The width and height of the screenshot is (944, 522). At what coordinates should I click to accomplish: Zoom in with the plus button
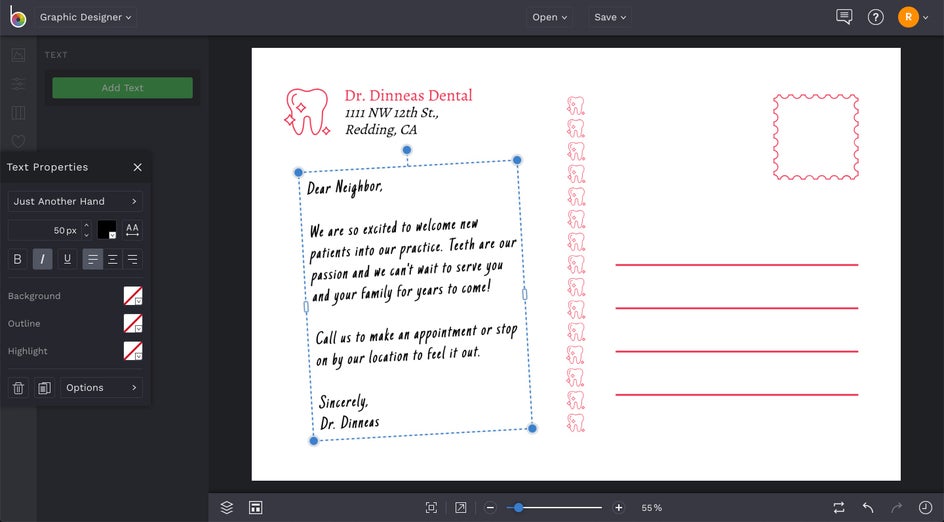[618, 508]
